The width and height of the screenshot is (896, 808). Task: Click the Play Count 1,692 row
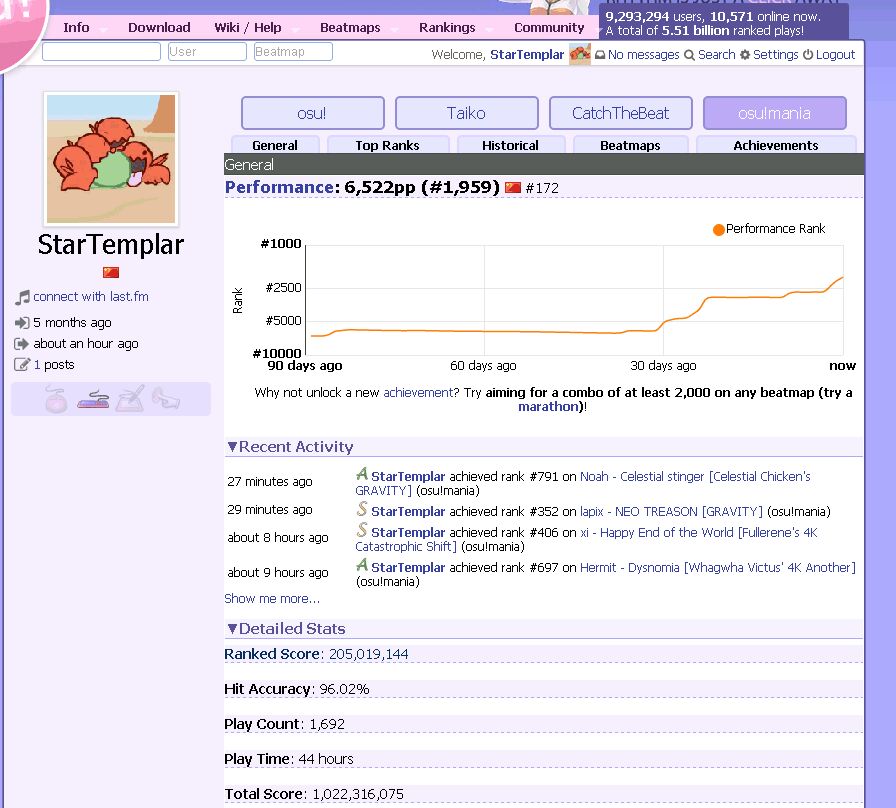tap(543, 724)
